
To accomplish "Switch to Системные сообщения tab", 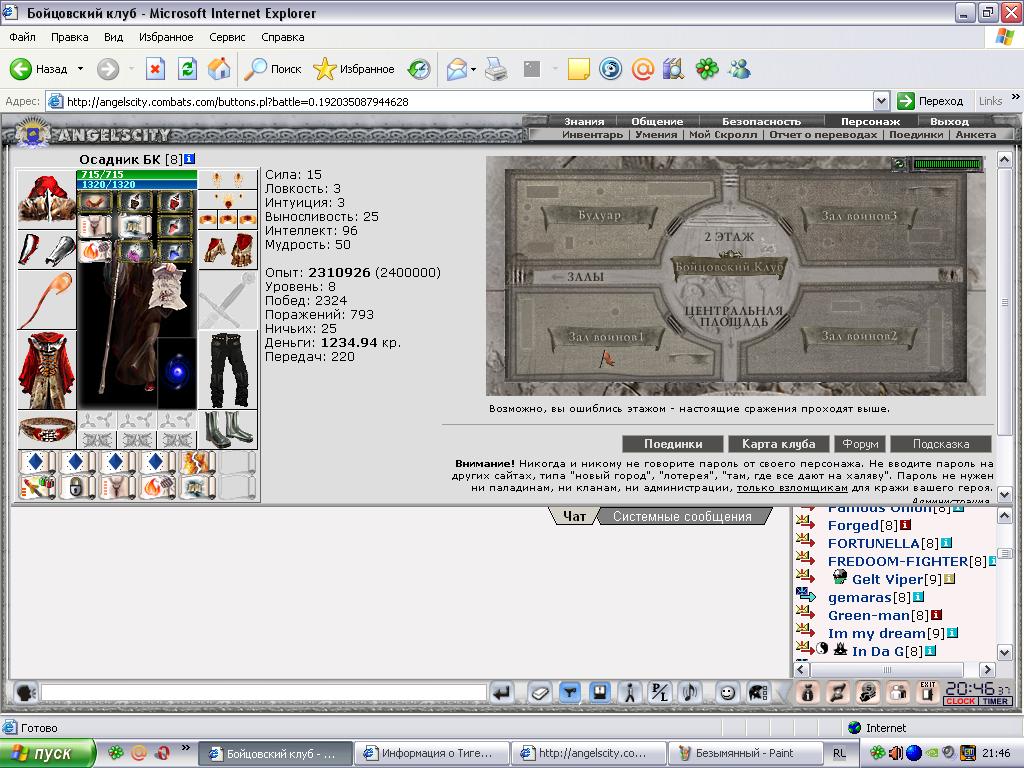I will (x=682, y=517).
